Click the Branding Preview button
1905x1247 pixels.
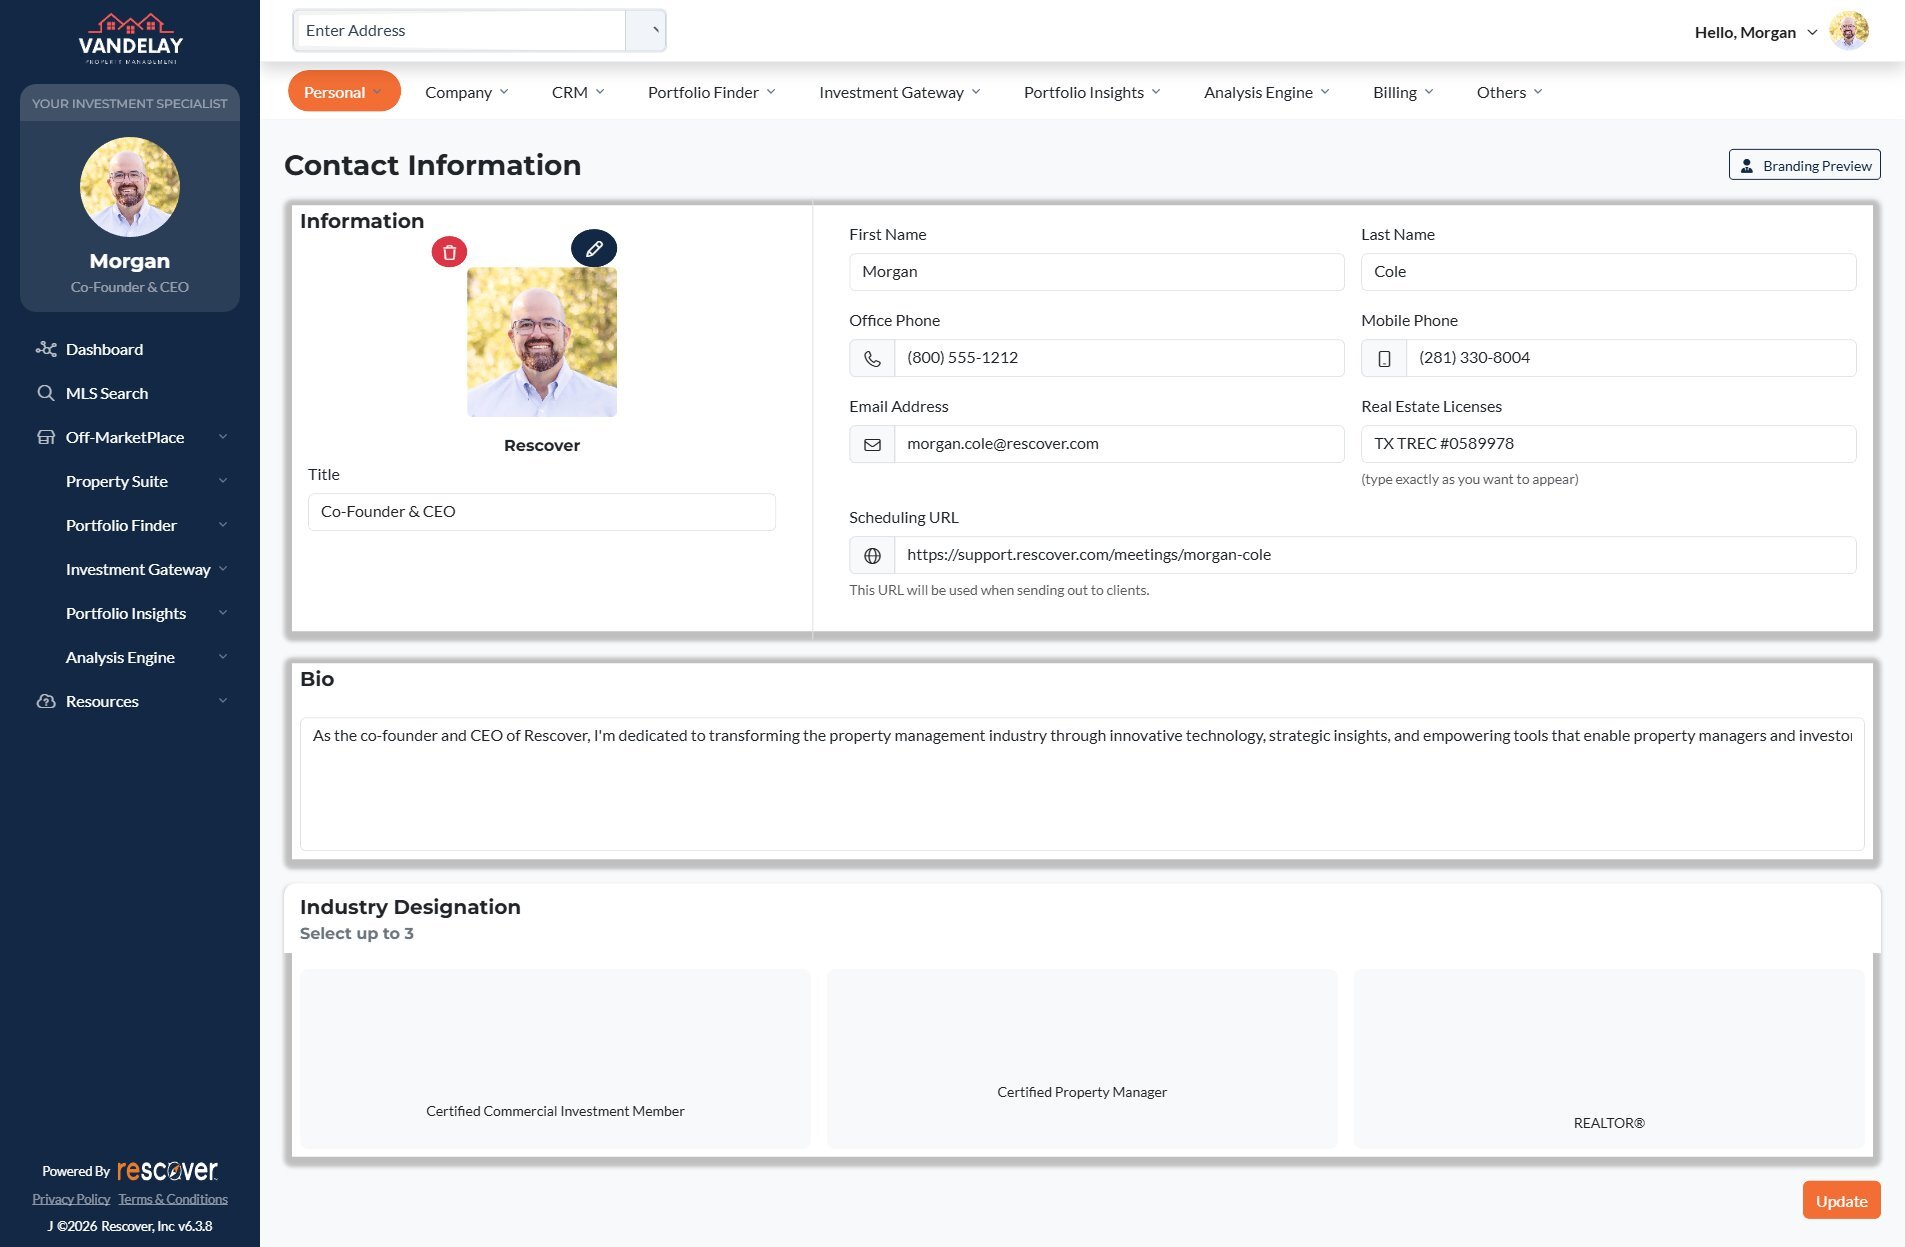[1804, 165]
